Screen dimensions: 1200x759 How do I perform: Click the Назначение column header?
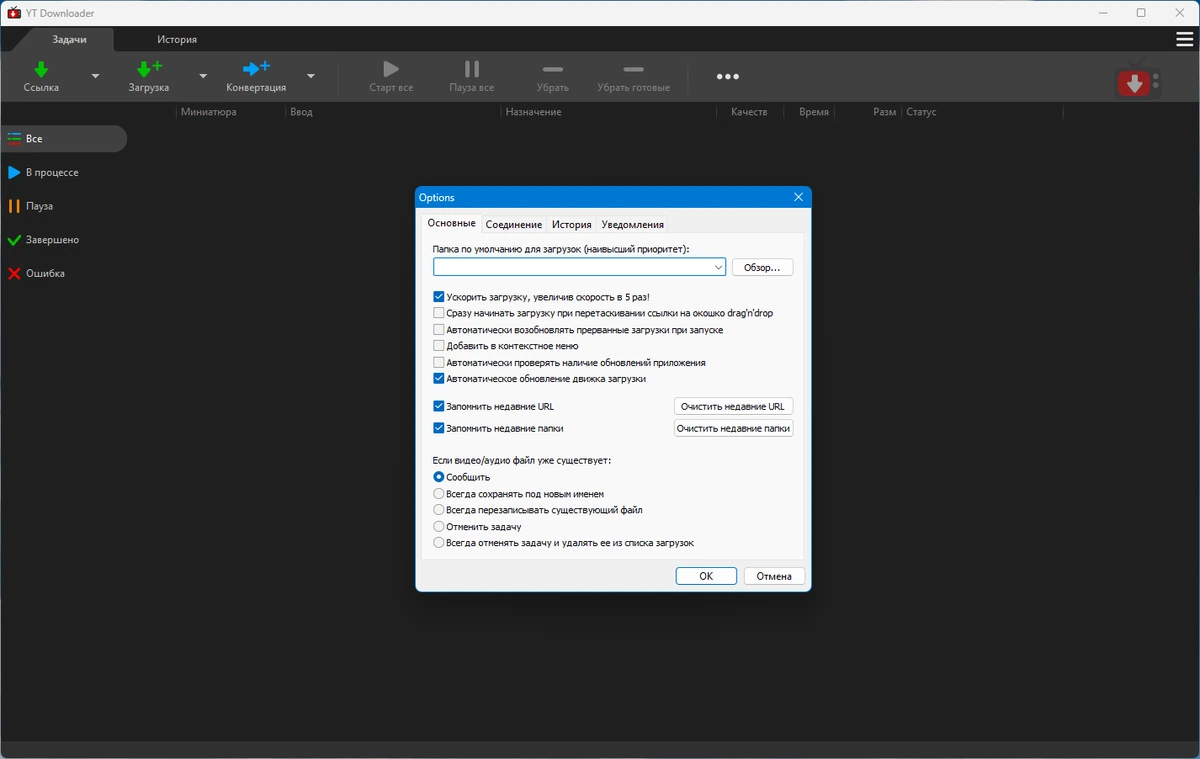[533, 112]
